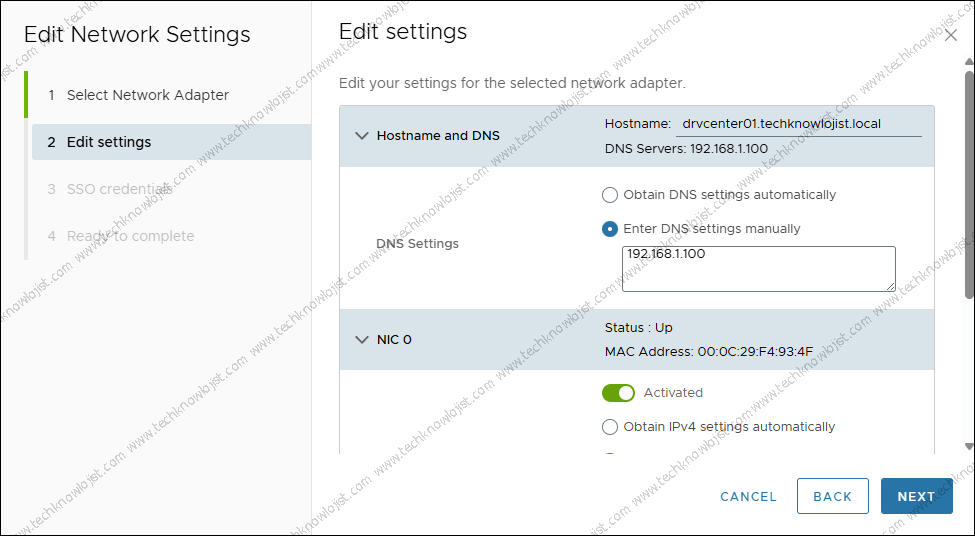Click the Hostname input field
Viewport: 975px width, 536px height.
[798, 123]
